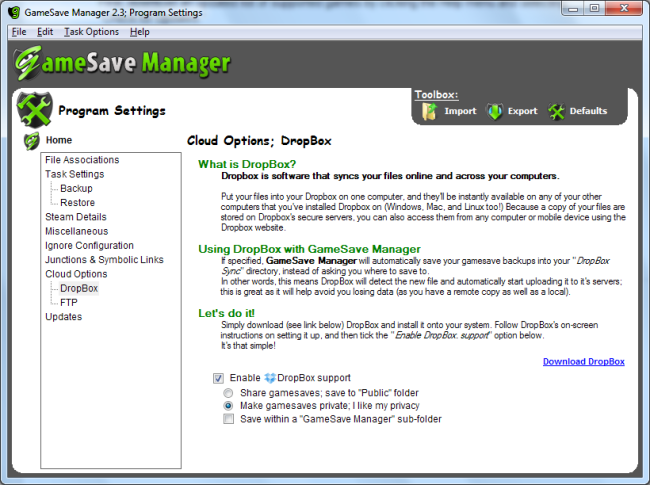Click the Program Settings shield-and-tools icon
Image resolution: width=650 pixels, height=485 pixels.
[x=34, y=109]
